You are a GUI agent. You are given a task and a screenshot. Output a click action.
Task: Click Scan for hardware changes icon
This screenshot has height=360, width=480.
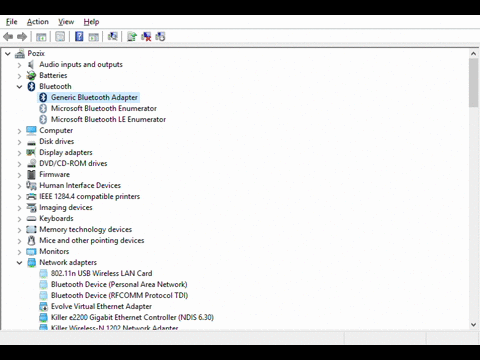pyautogui.click(x=113, y=36)
